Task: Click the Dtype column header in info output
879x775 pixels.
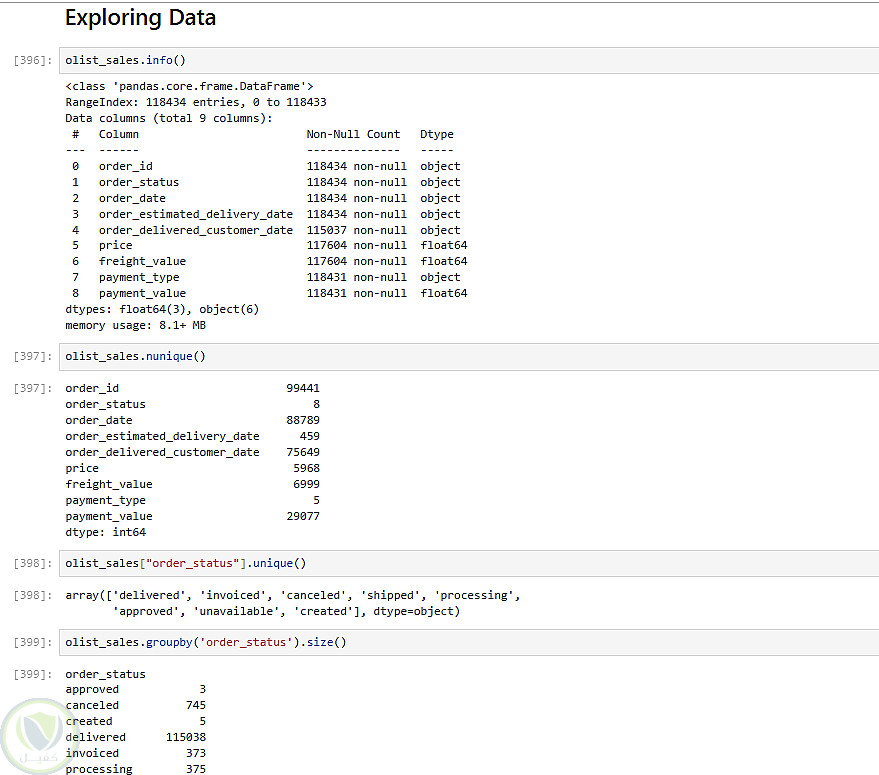Action: pyautogui.click(x=436, y=134)
